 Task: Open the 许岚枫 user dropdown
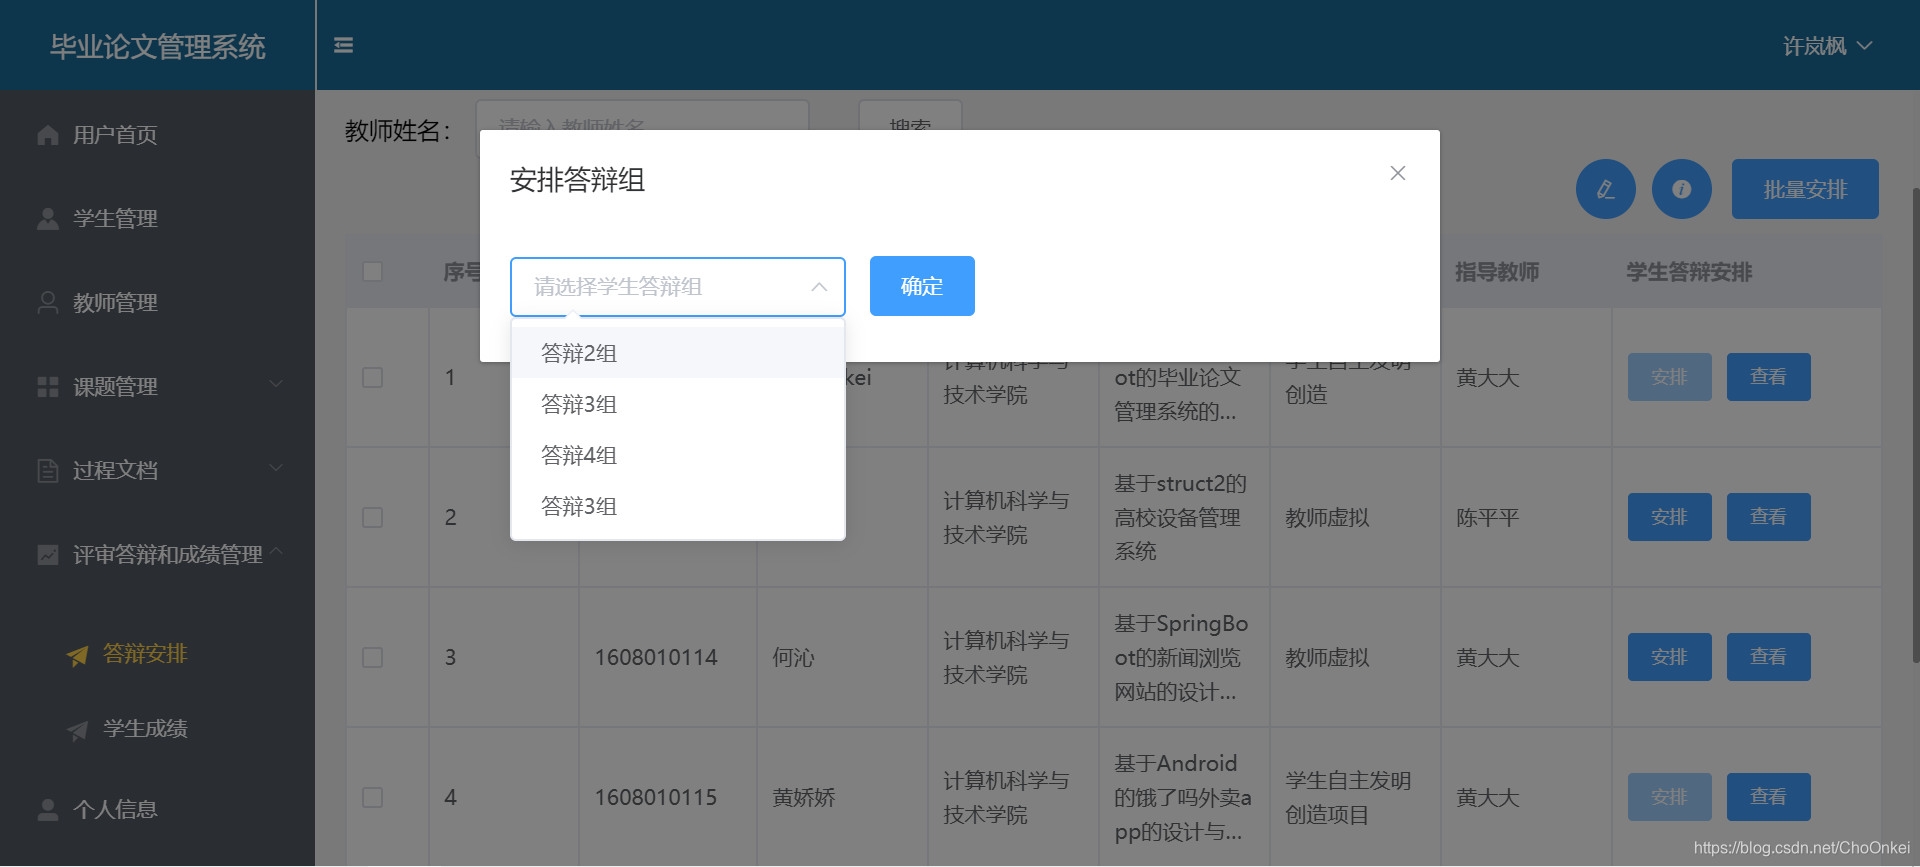(x=1827, y=46)
